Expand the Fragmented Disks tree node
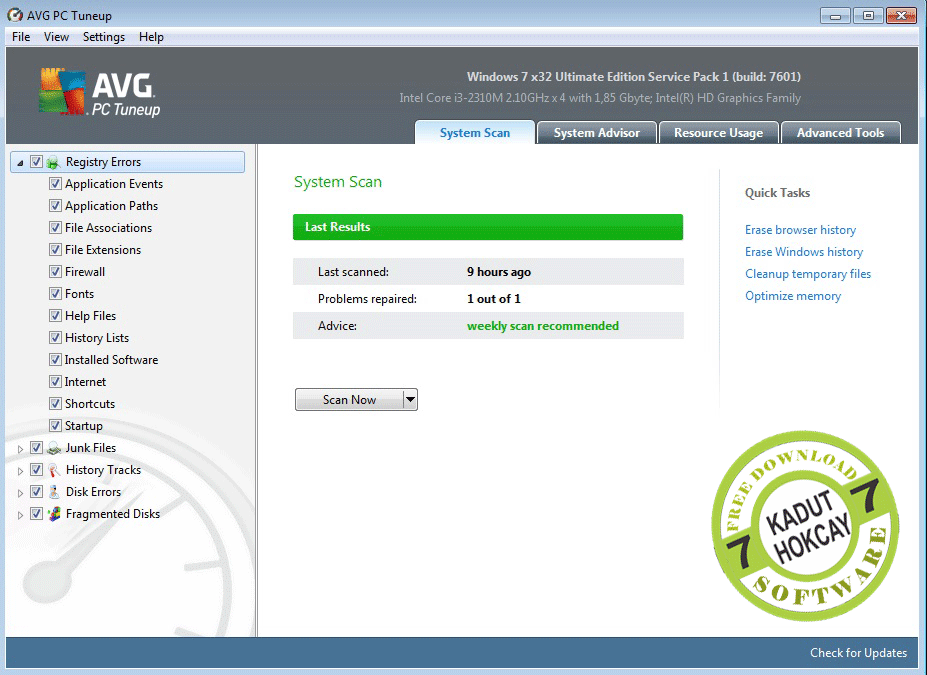Screen dimensions: 927x675 click(x=20, y=515)
